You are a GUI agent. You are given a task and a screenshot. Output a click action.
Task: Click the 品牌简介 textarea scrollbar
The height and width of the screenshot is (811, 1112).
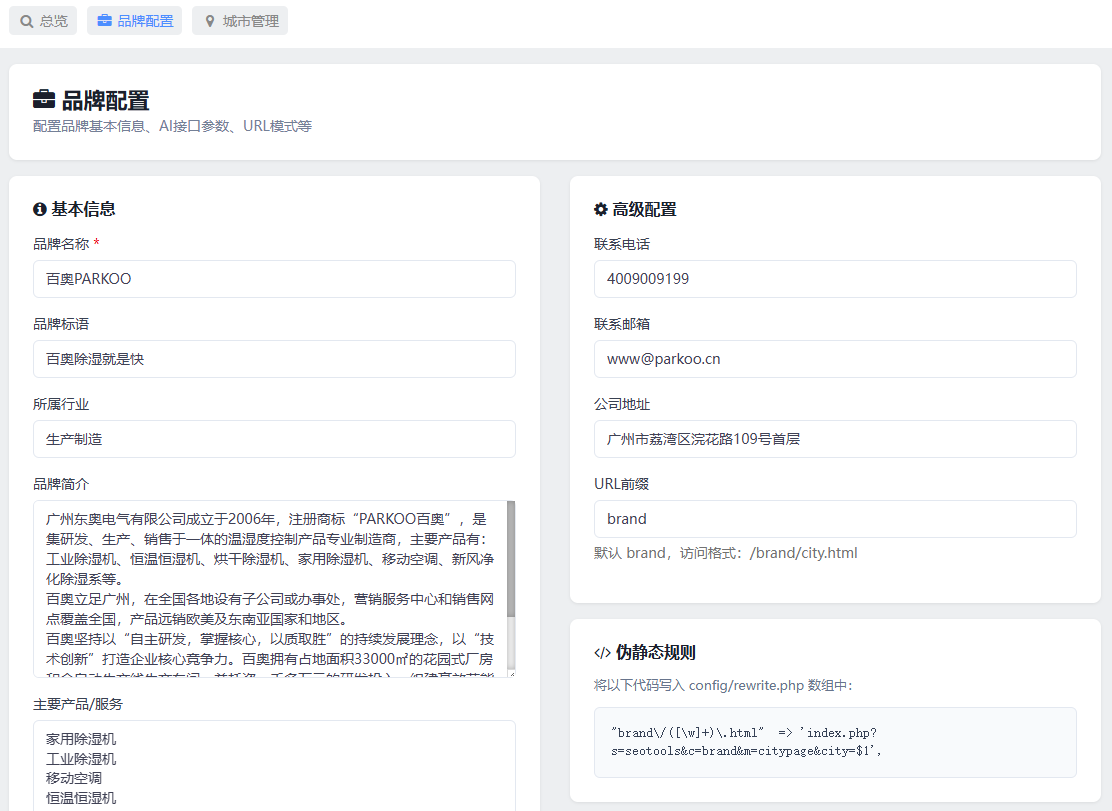click(x=511, y=559)
